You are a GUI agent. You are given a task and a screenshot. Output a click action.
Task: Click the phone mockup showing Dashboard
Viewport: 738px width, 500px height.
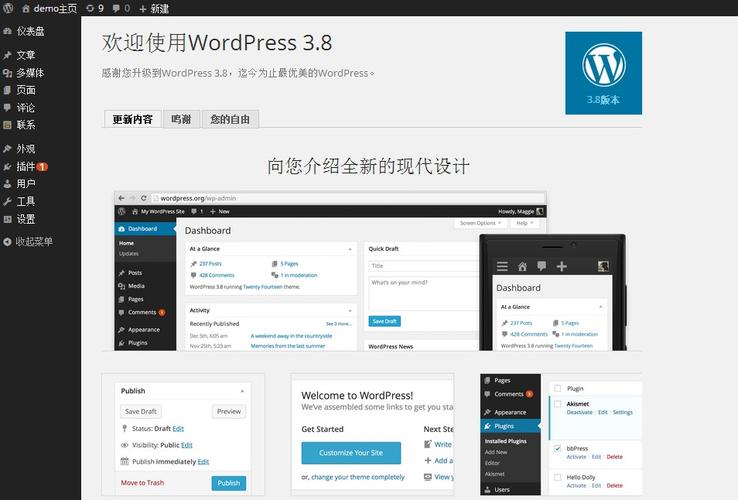pyautogui.click(x=553, y=292)
